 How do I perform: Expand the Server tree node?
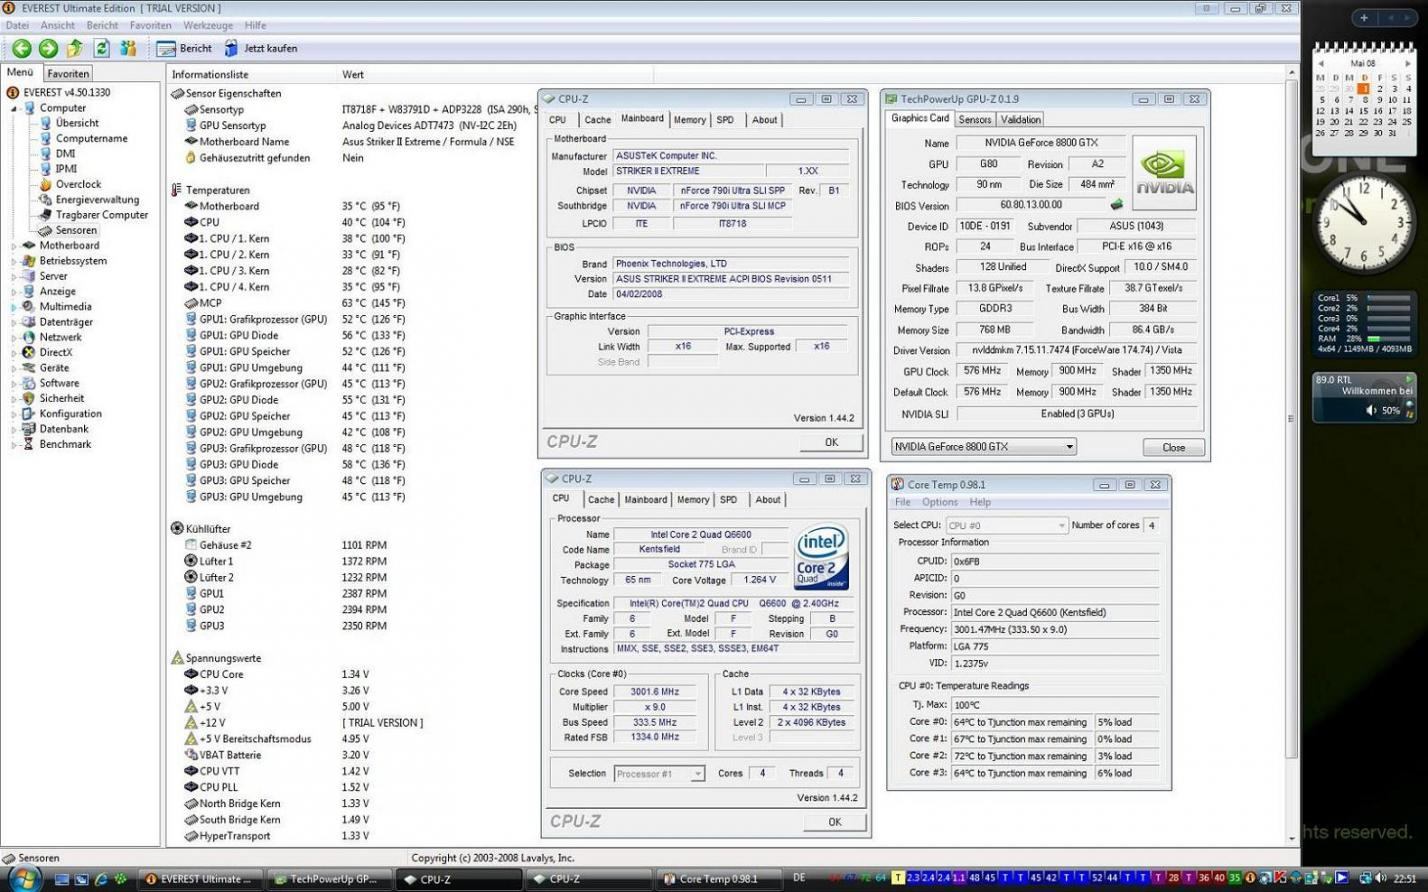(x=14, y=276)
